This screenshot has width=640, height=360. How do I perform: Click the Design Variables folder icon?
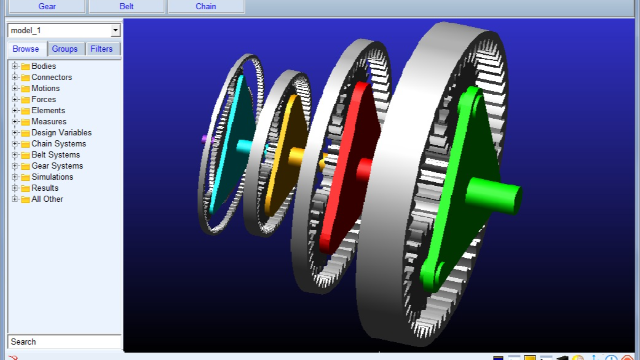click(x=25, y=133)
